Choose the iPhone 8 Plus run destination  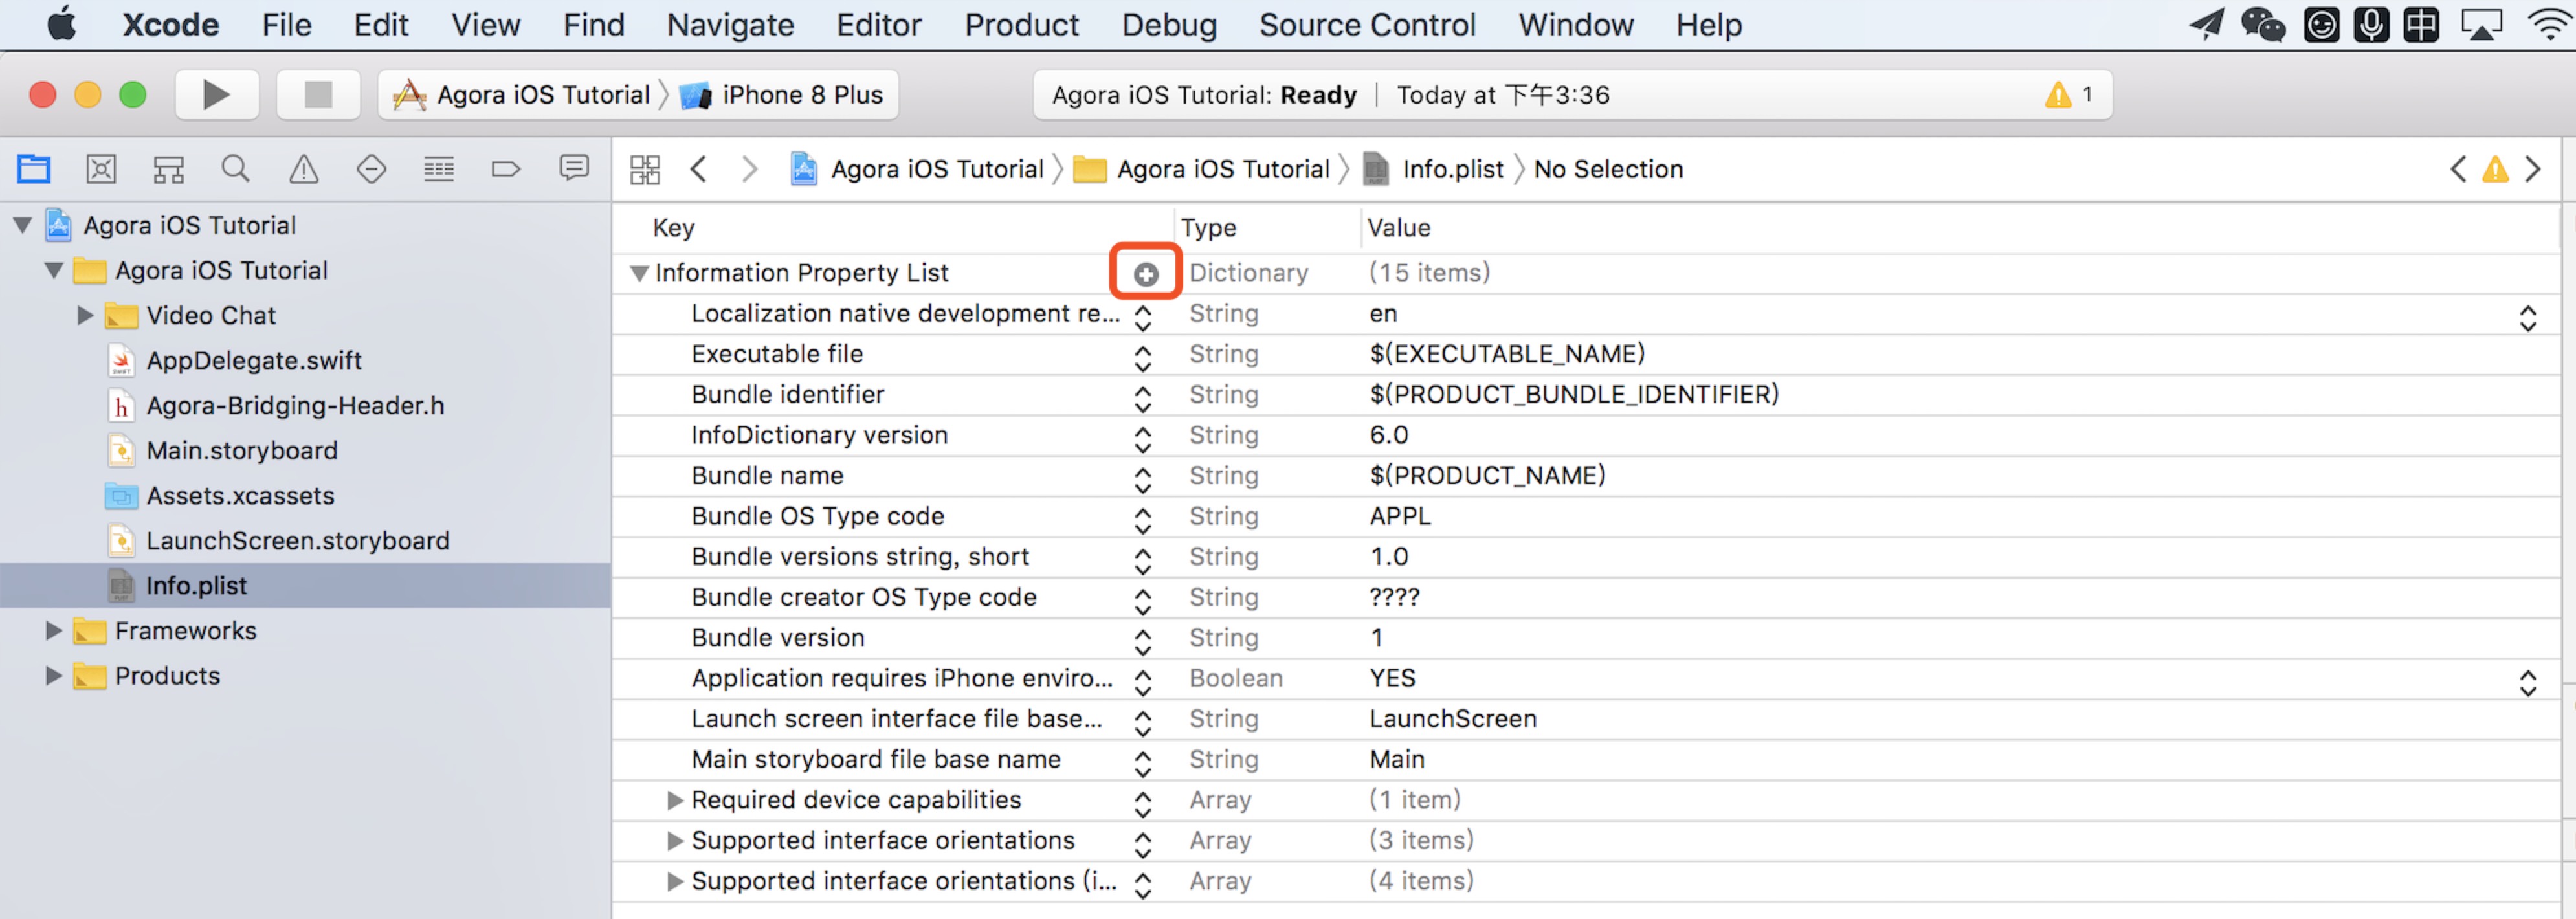pyautogui.click(x=782, y=95)
